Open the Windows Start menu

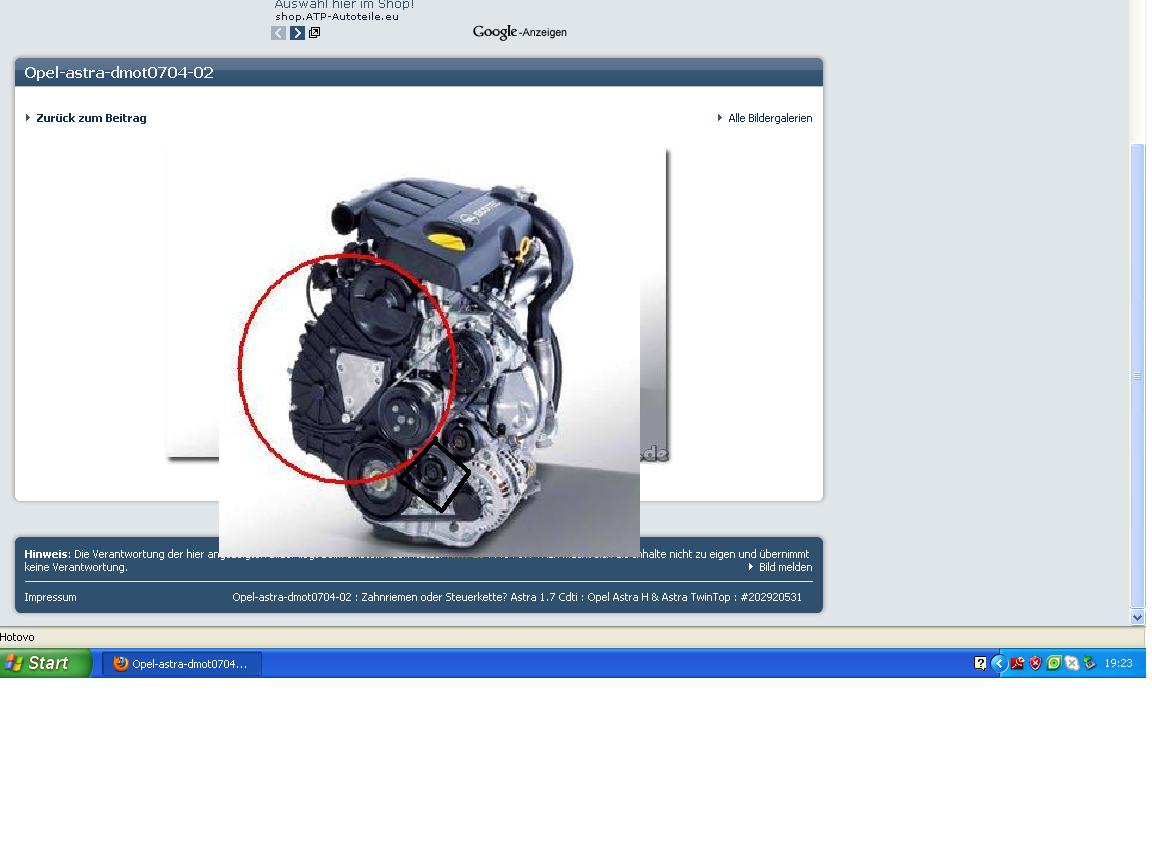coord(46,663)
